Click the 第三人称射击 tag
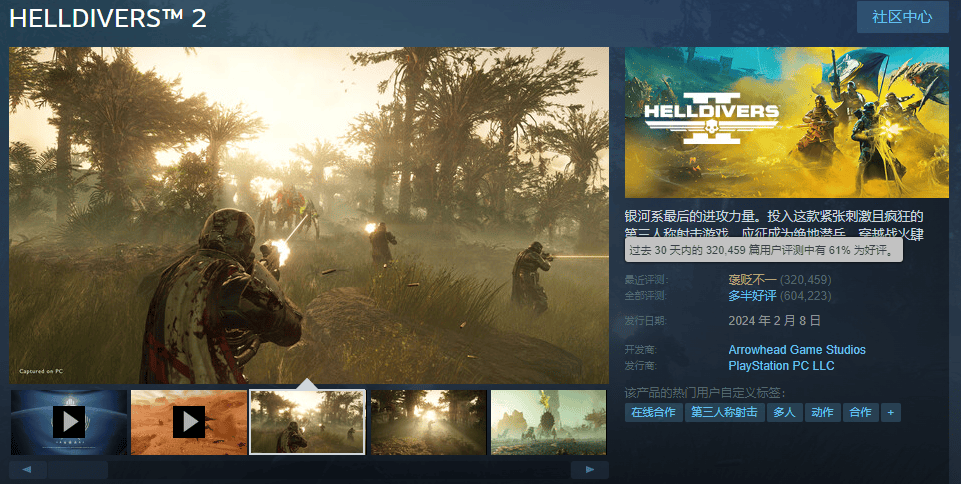 point(724,412)
